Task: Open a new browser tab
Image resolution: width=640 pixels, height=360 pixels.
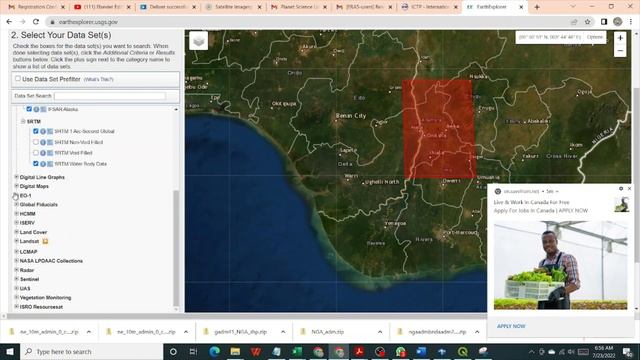Action: (537, 7)
